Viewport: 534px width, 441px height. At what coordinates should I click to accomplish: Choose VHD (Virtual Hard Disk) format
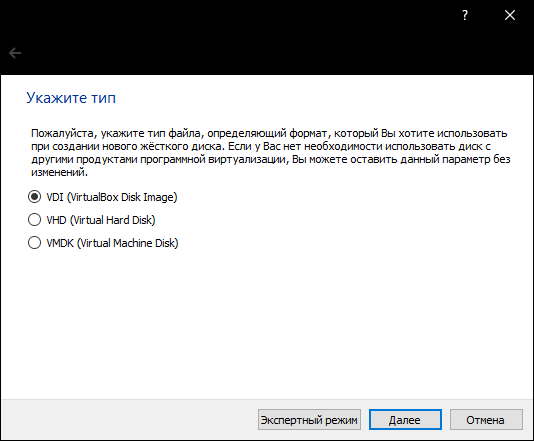[x=92, y=220]
